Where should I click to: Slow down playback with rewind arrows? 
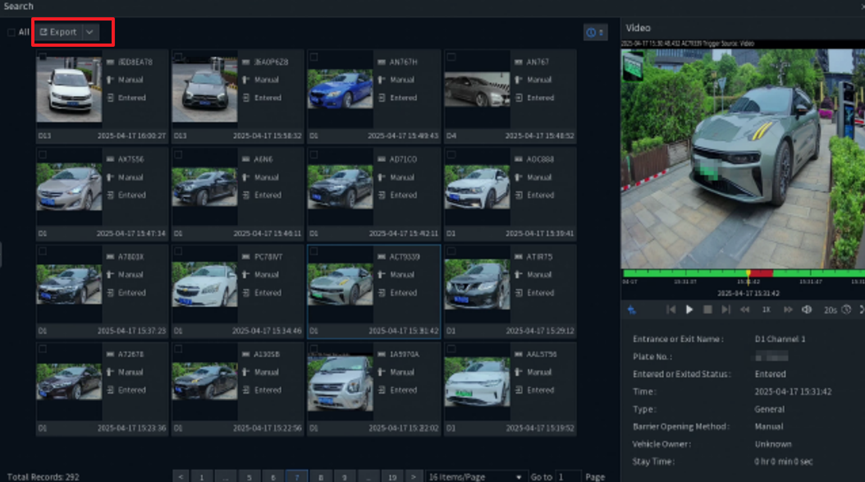[x=745, y=310]
